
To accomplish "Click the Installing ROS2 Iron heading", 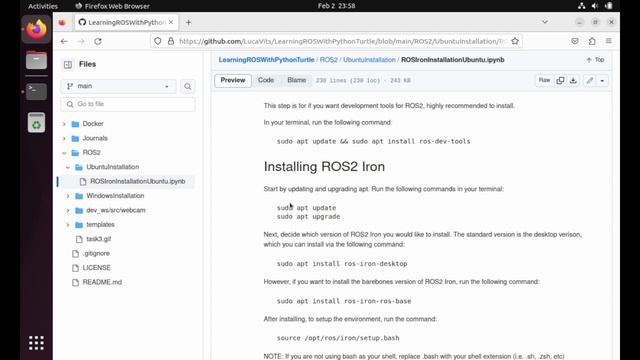I will pos(324,167).
